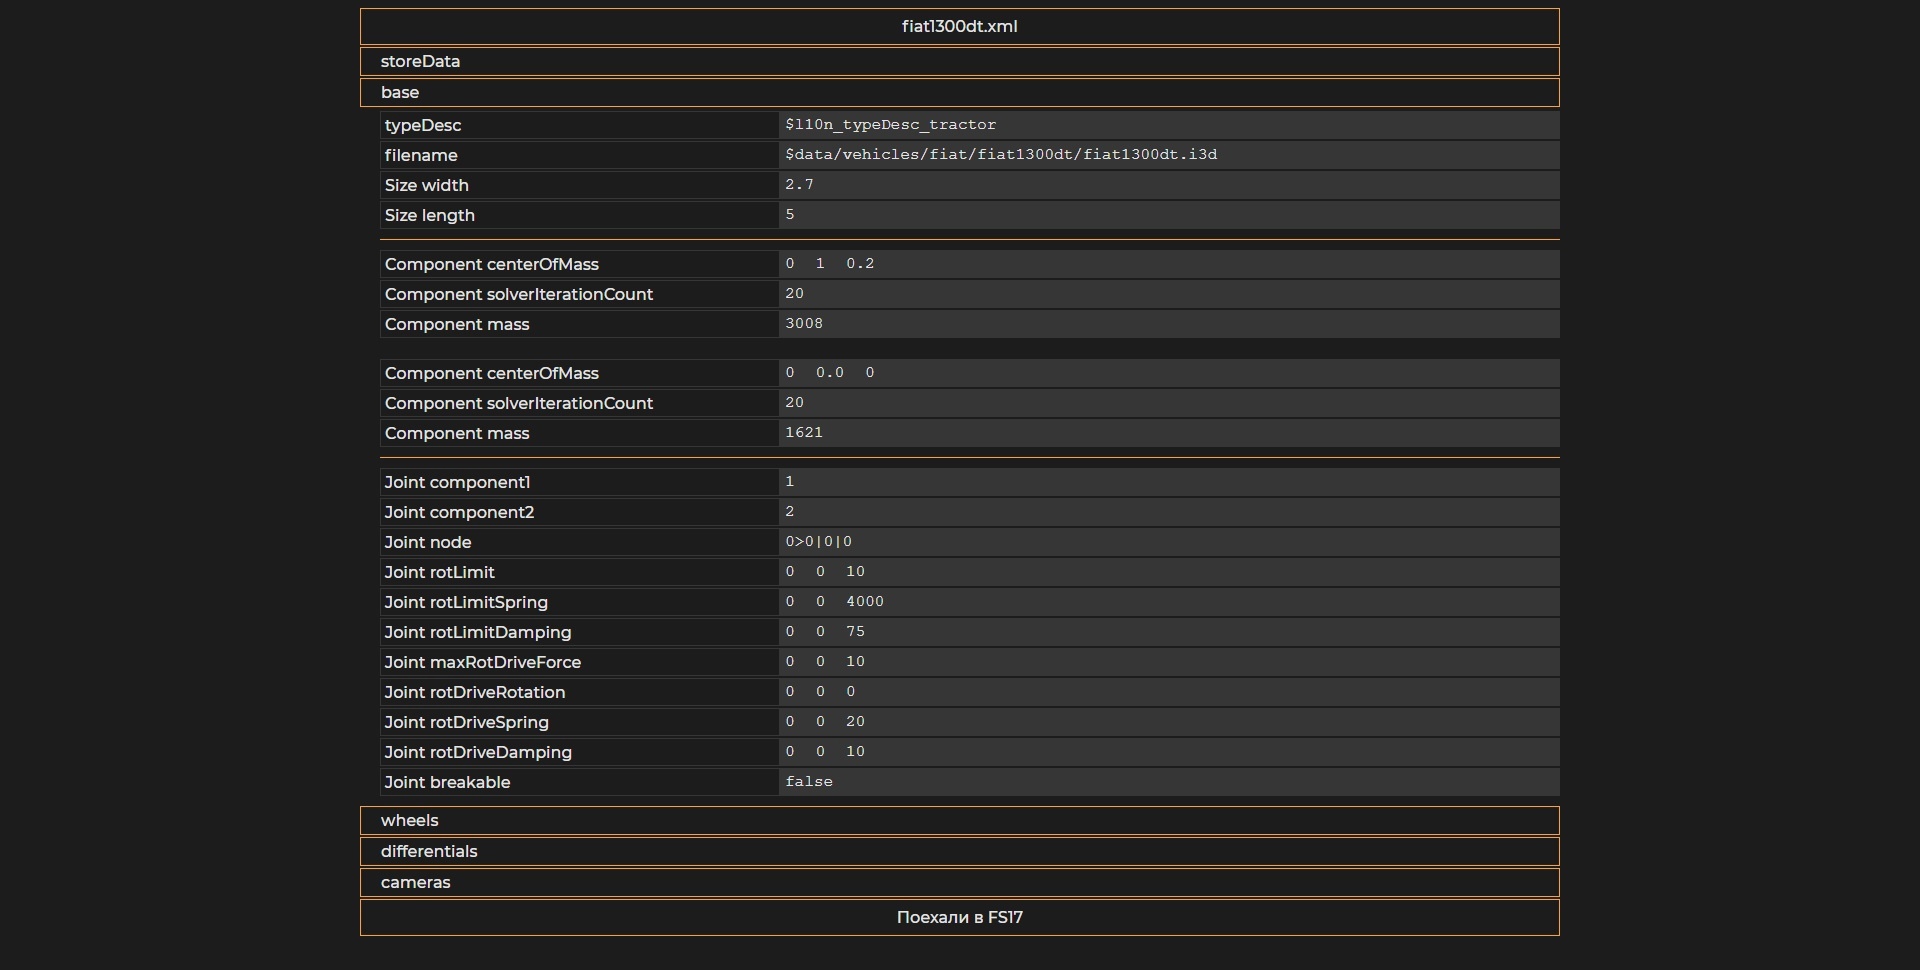Screen dimensions: 1920x970
Task: Click the fiat1300dt.xml title bar
Action: coord(959,26)
